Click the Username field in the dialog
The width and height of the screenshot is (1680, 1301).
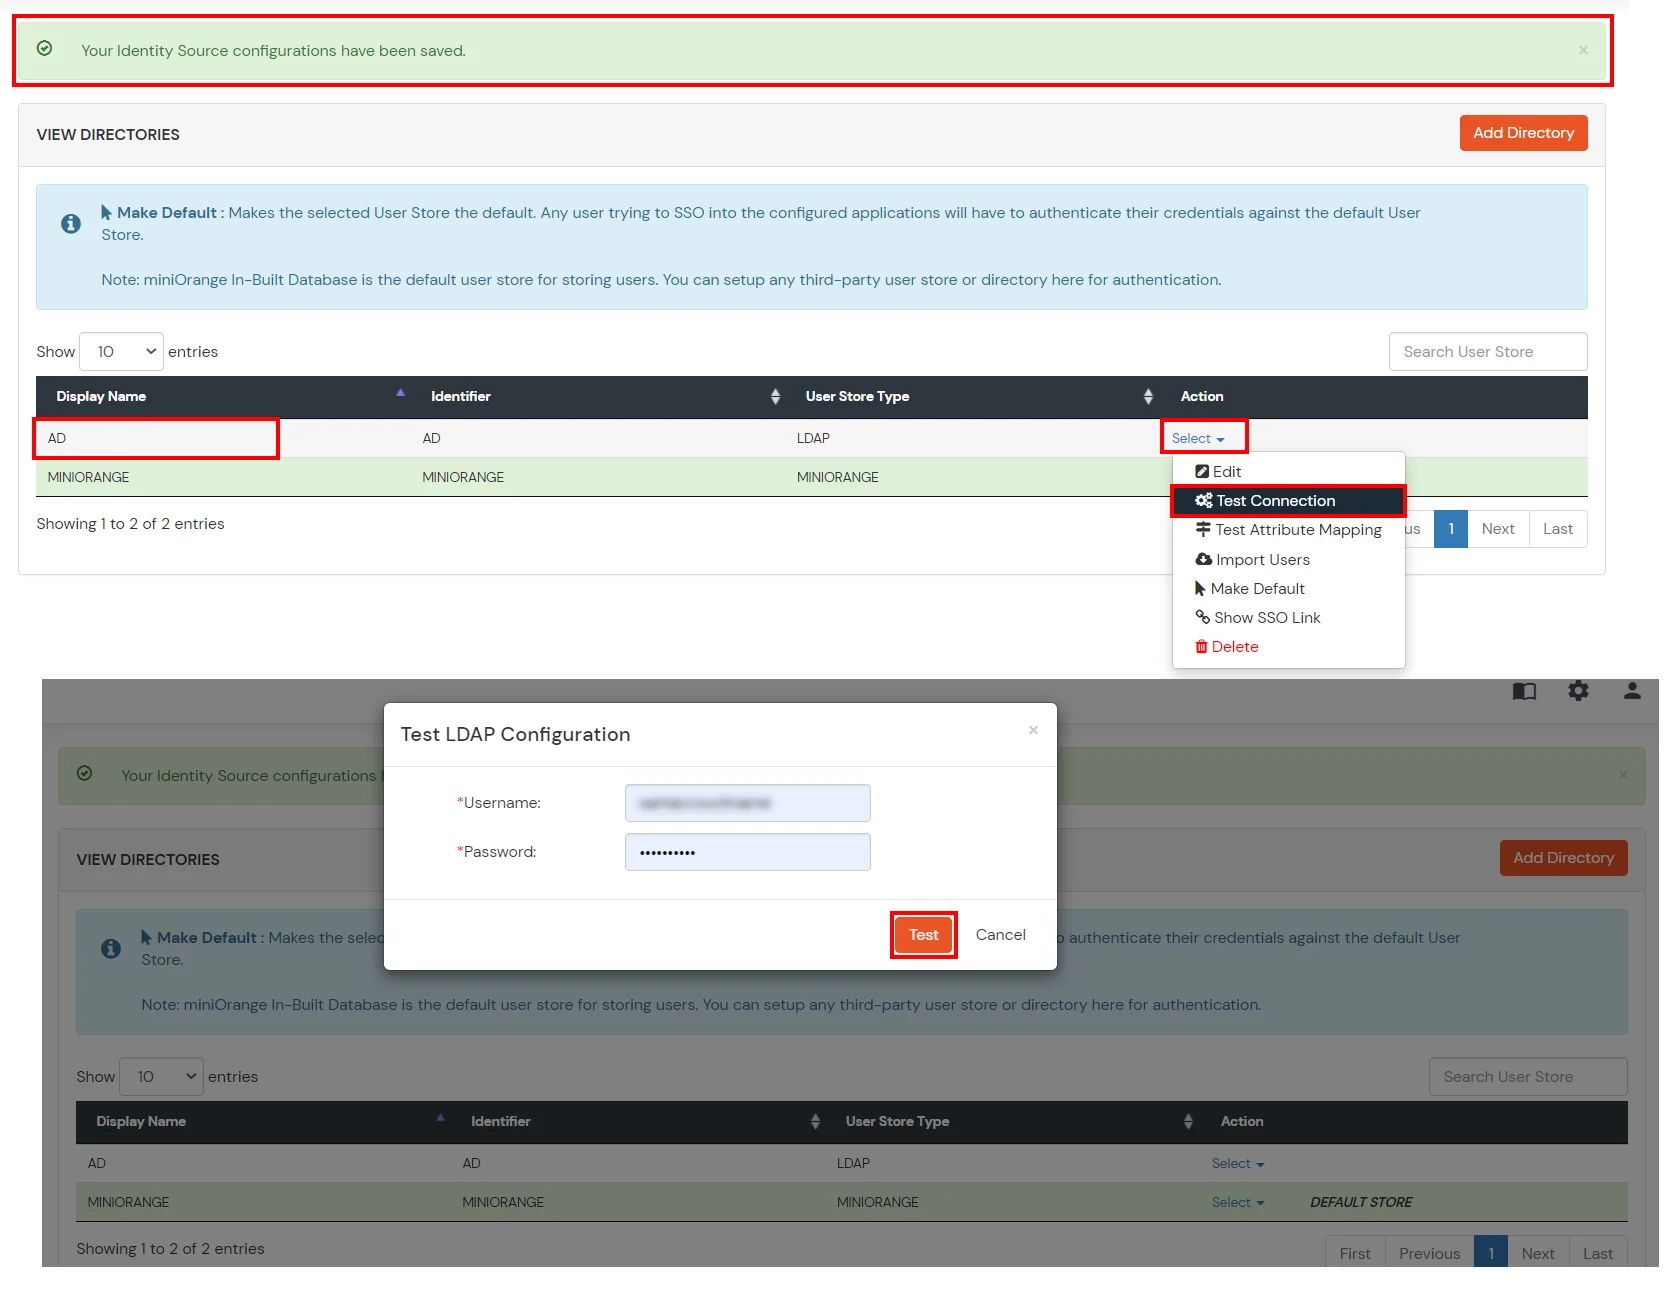[x=748, y=803]
